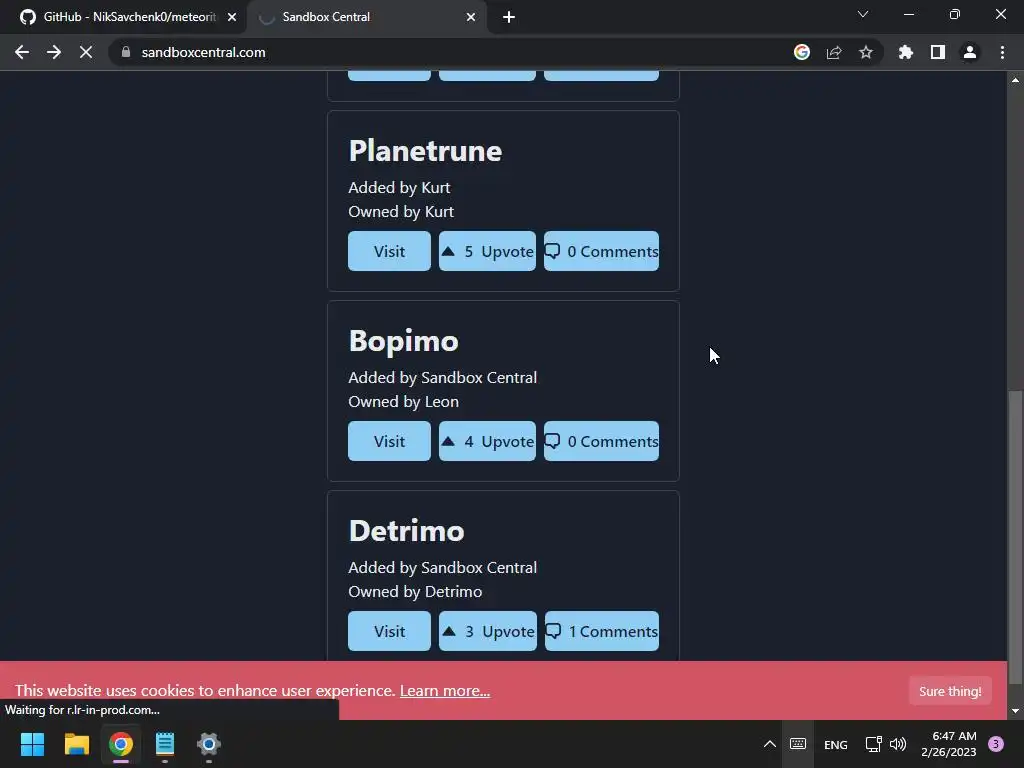Click the 'Owned by Leon' text
The width and height of the screenshot is (1024, 768).
(x=404, y=402)
